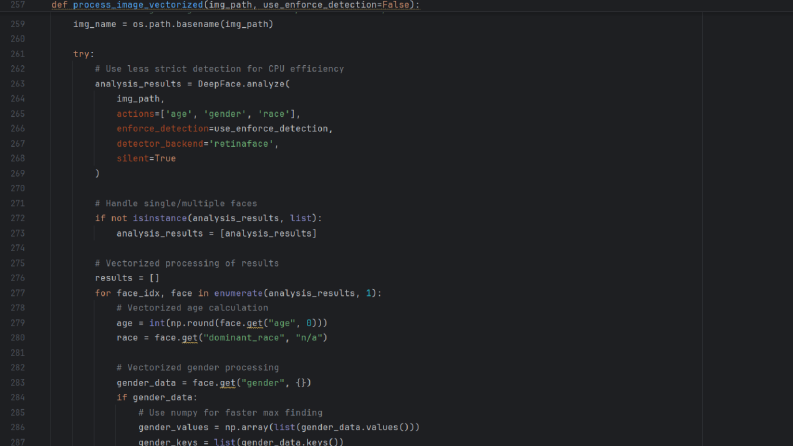Click the 'if gender_data:' line

point(157,397)
